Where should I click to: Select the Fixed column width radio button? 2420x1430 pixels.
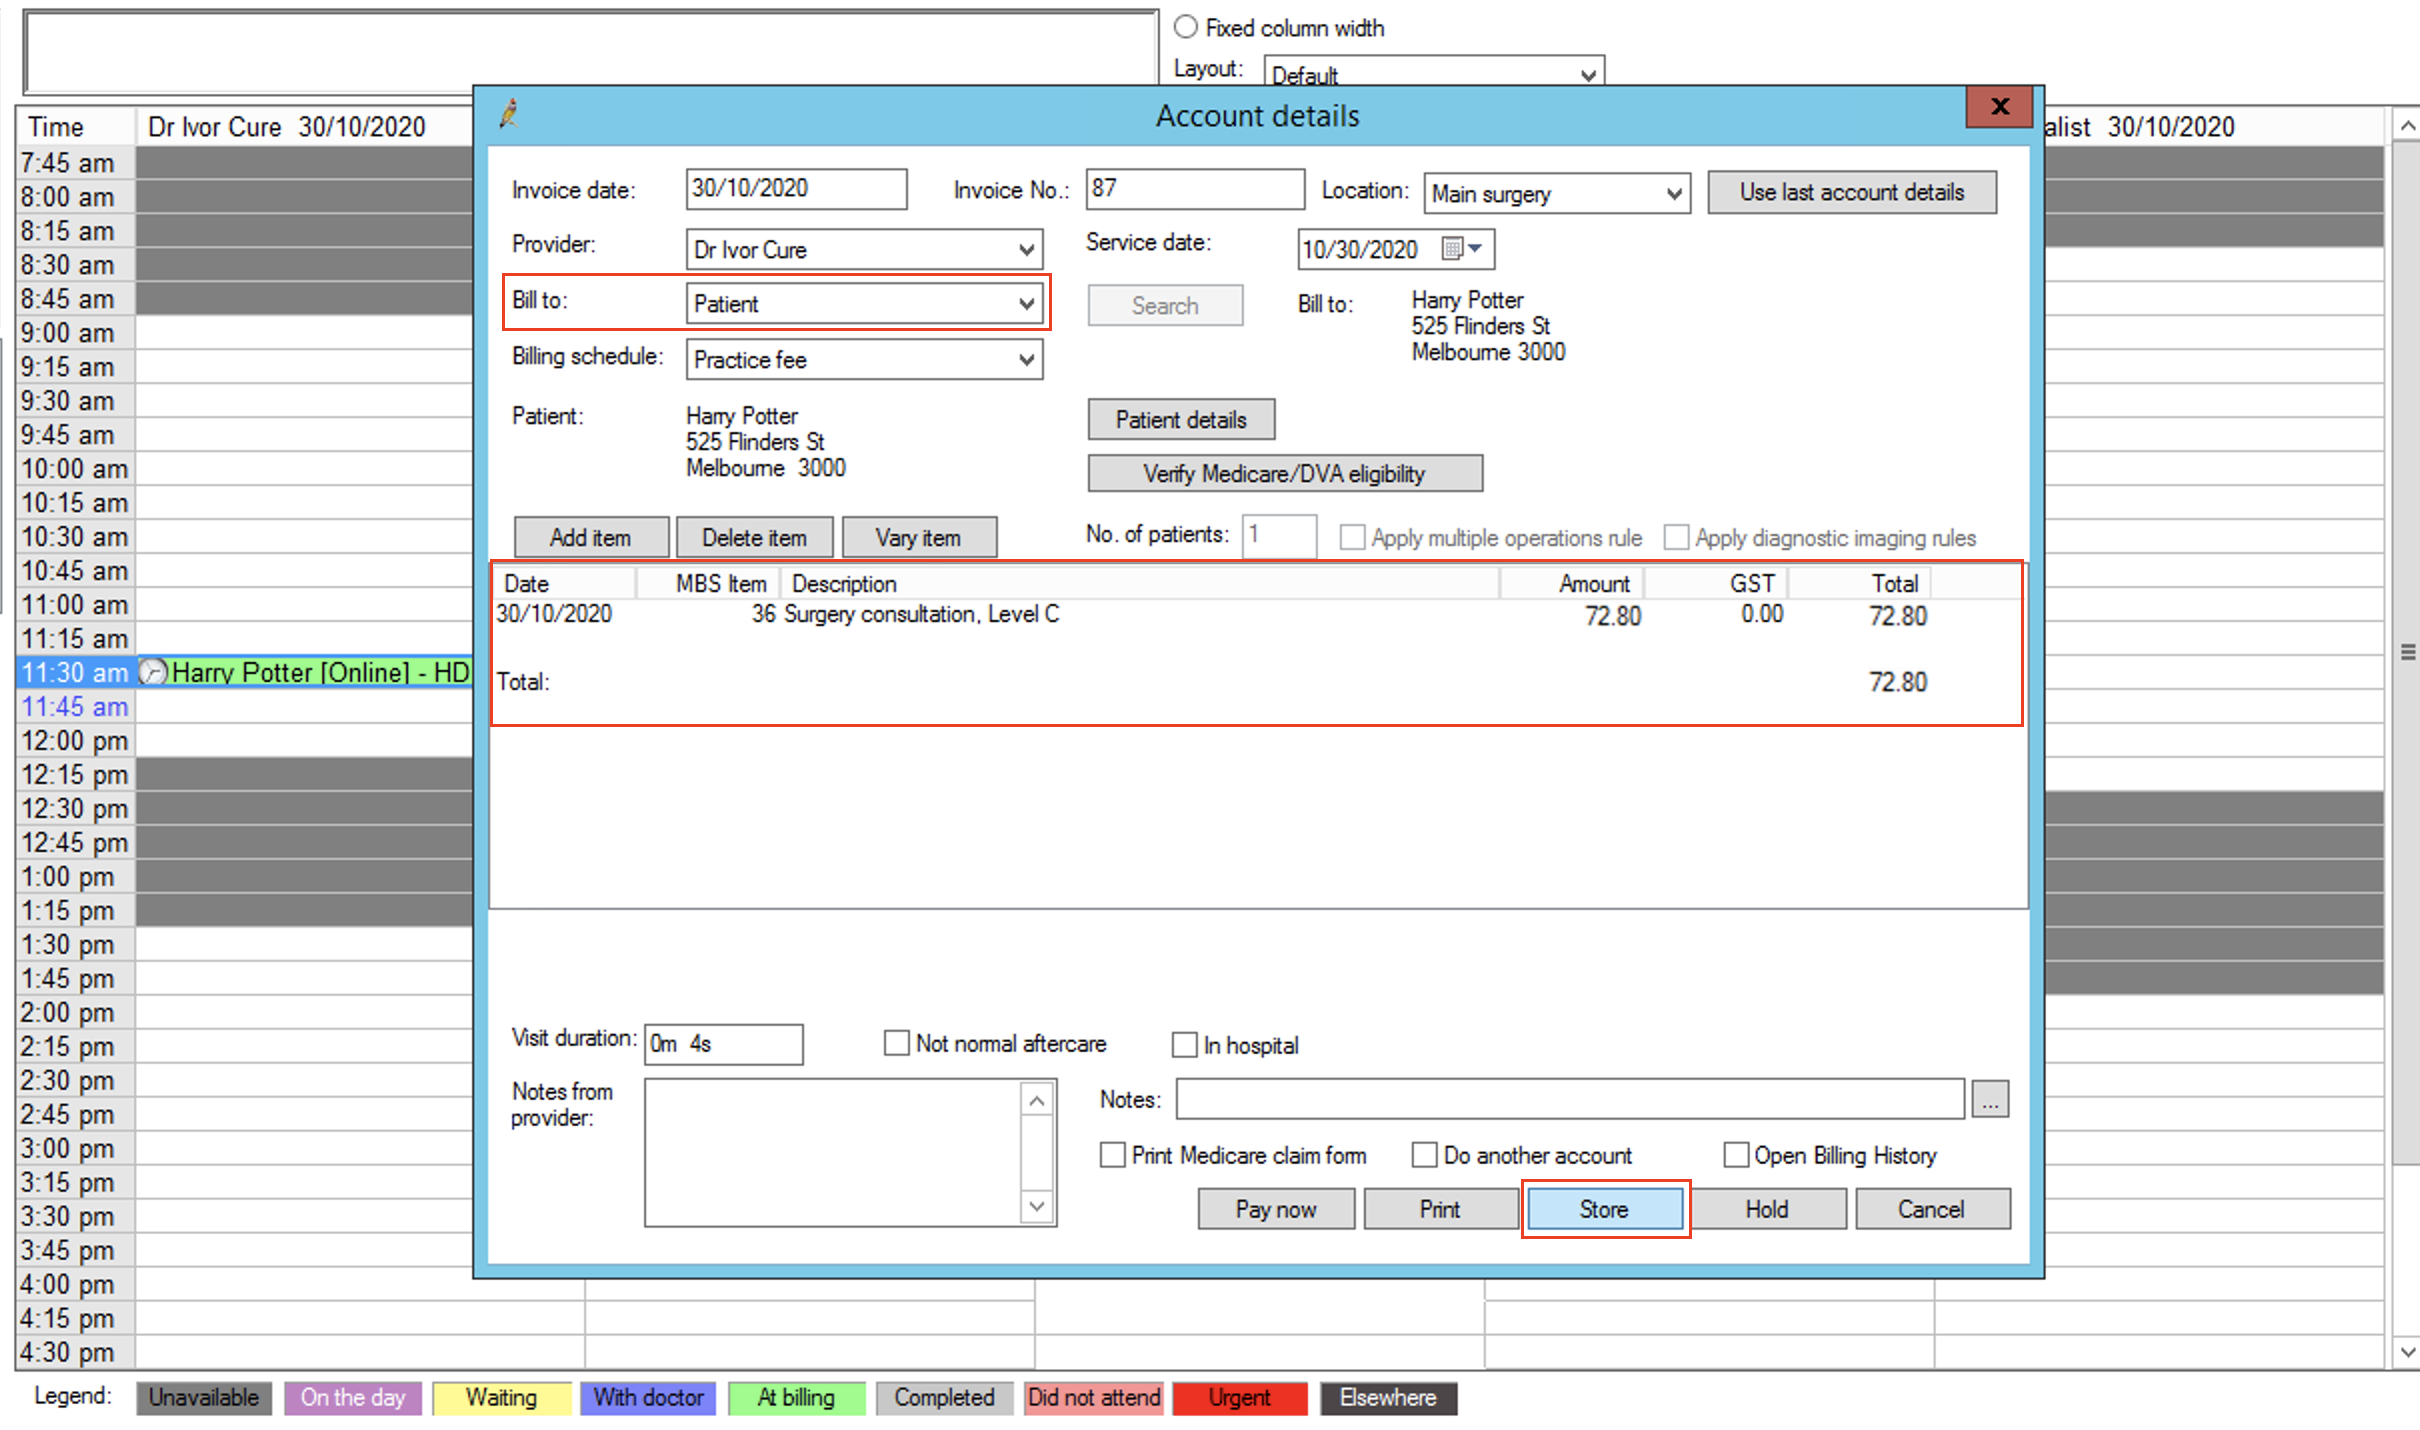click(1186, 27)
